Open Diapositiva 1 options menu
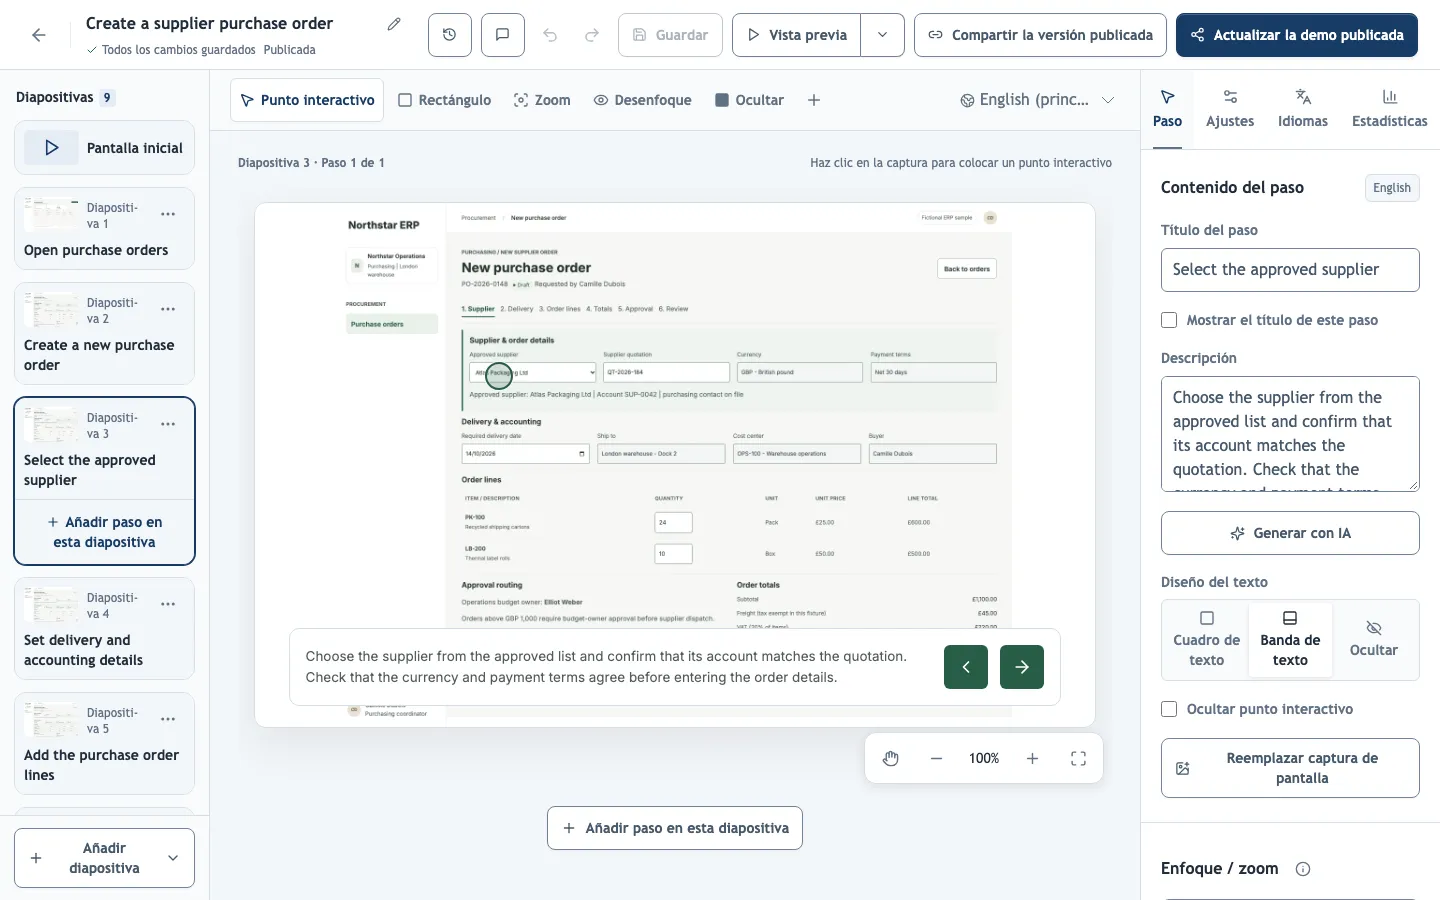 [168, 214]
